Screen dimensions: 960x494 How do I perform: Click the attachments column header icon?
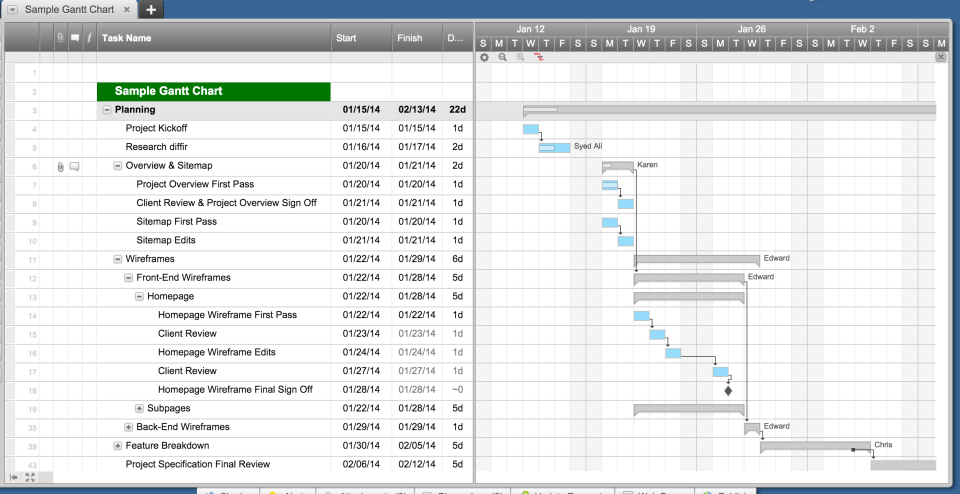click(60, 38)
